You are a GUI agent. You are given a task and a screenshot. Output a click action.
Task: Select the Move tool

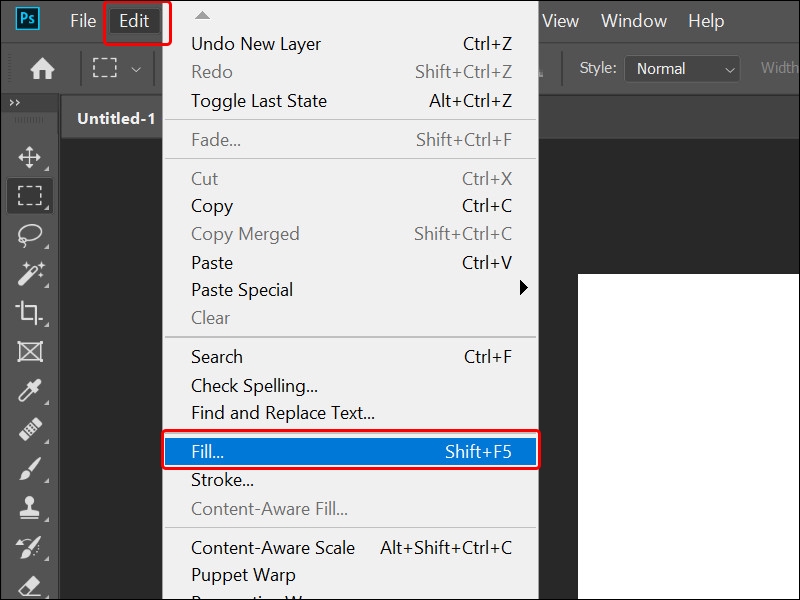30,157
